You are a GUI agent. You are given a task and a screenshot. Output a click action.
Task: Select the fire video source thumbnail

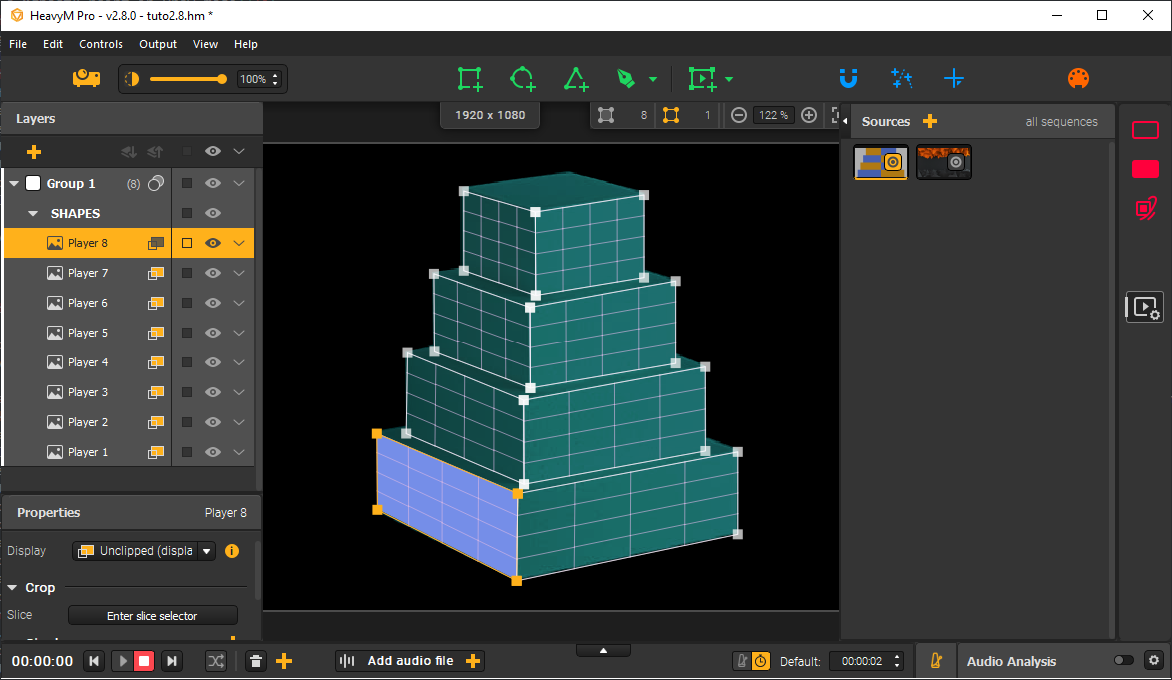click(943, 162)
